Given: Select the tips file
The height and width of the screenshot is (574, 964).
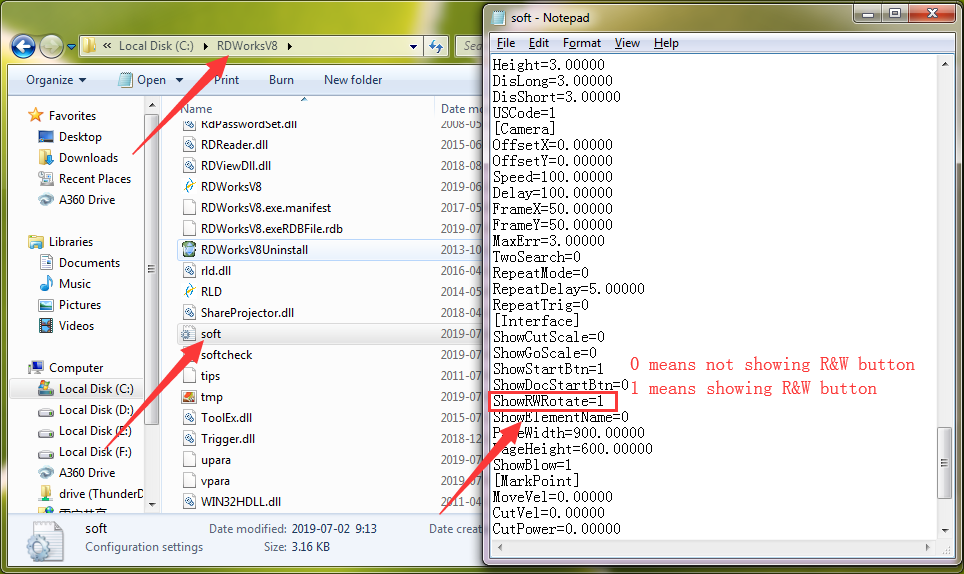Looking at the screenshot, I should pos(210,375).
